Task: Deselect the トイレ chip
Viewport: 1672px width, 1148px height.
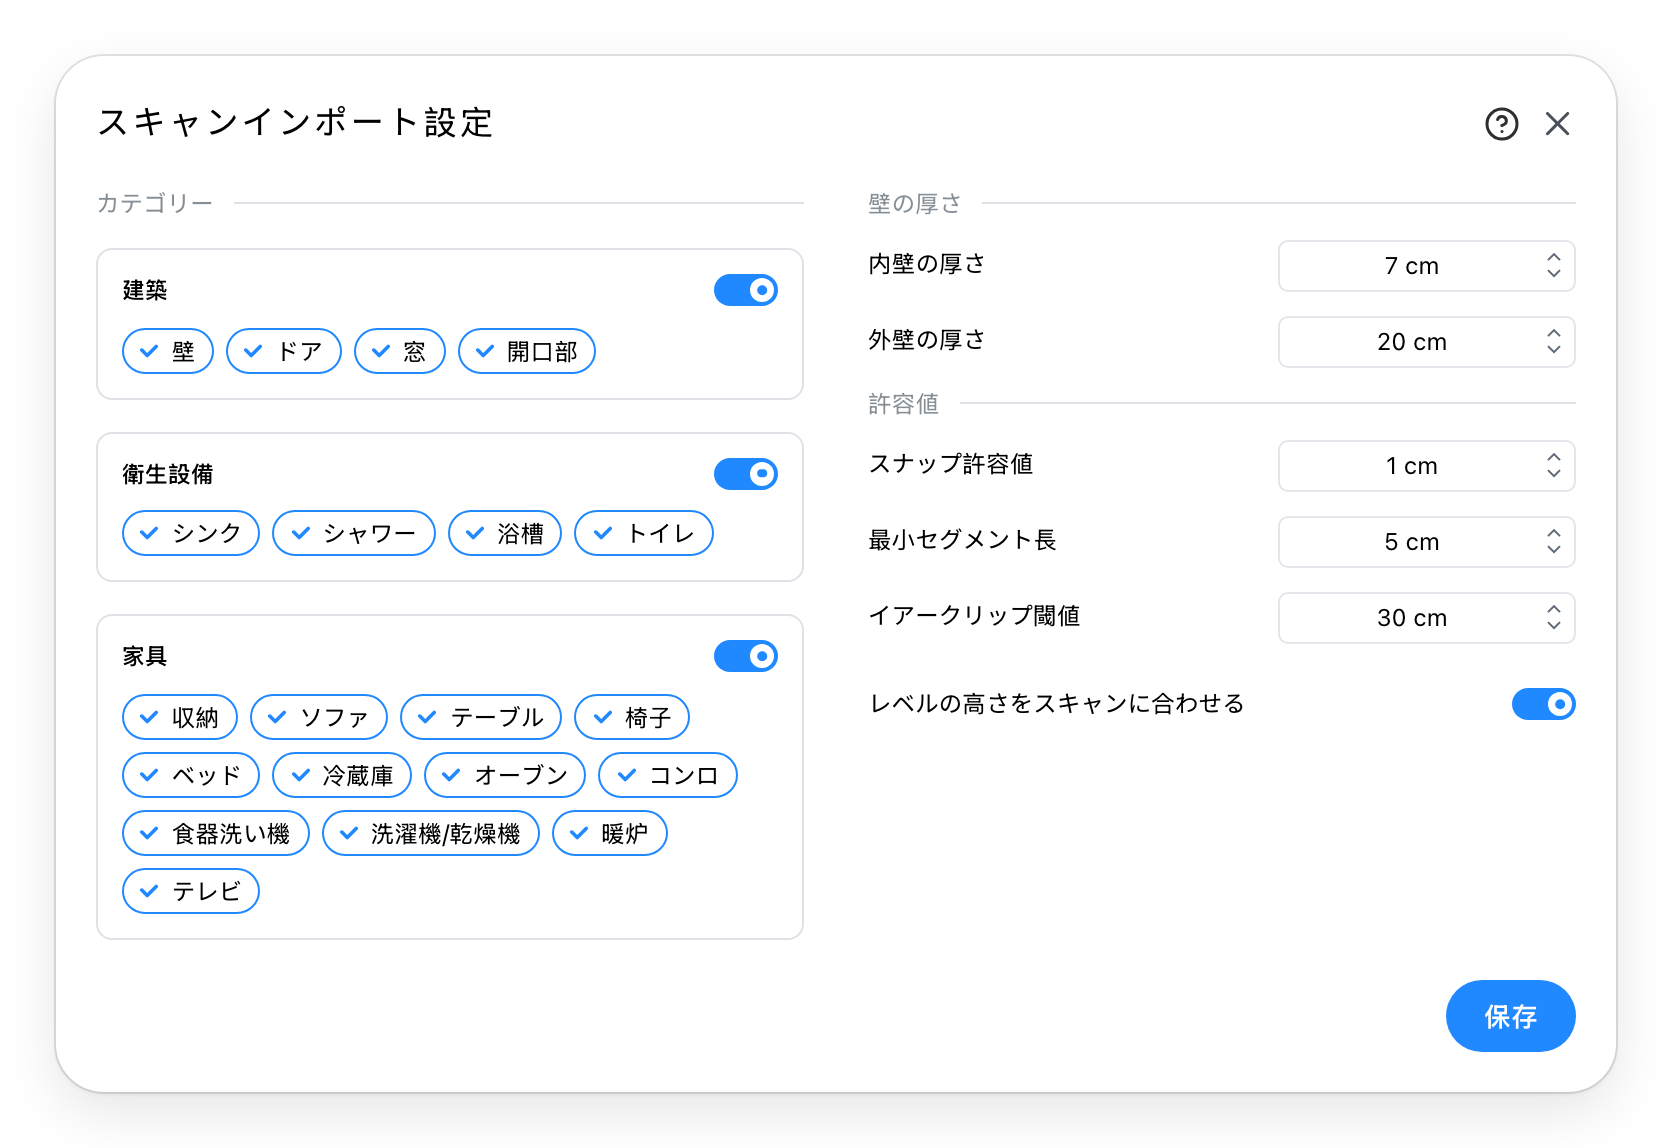Action: 644,533
